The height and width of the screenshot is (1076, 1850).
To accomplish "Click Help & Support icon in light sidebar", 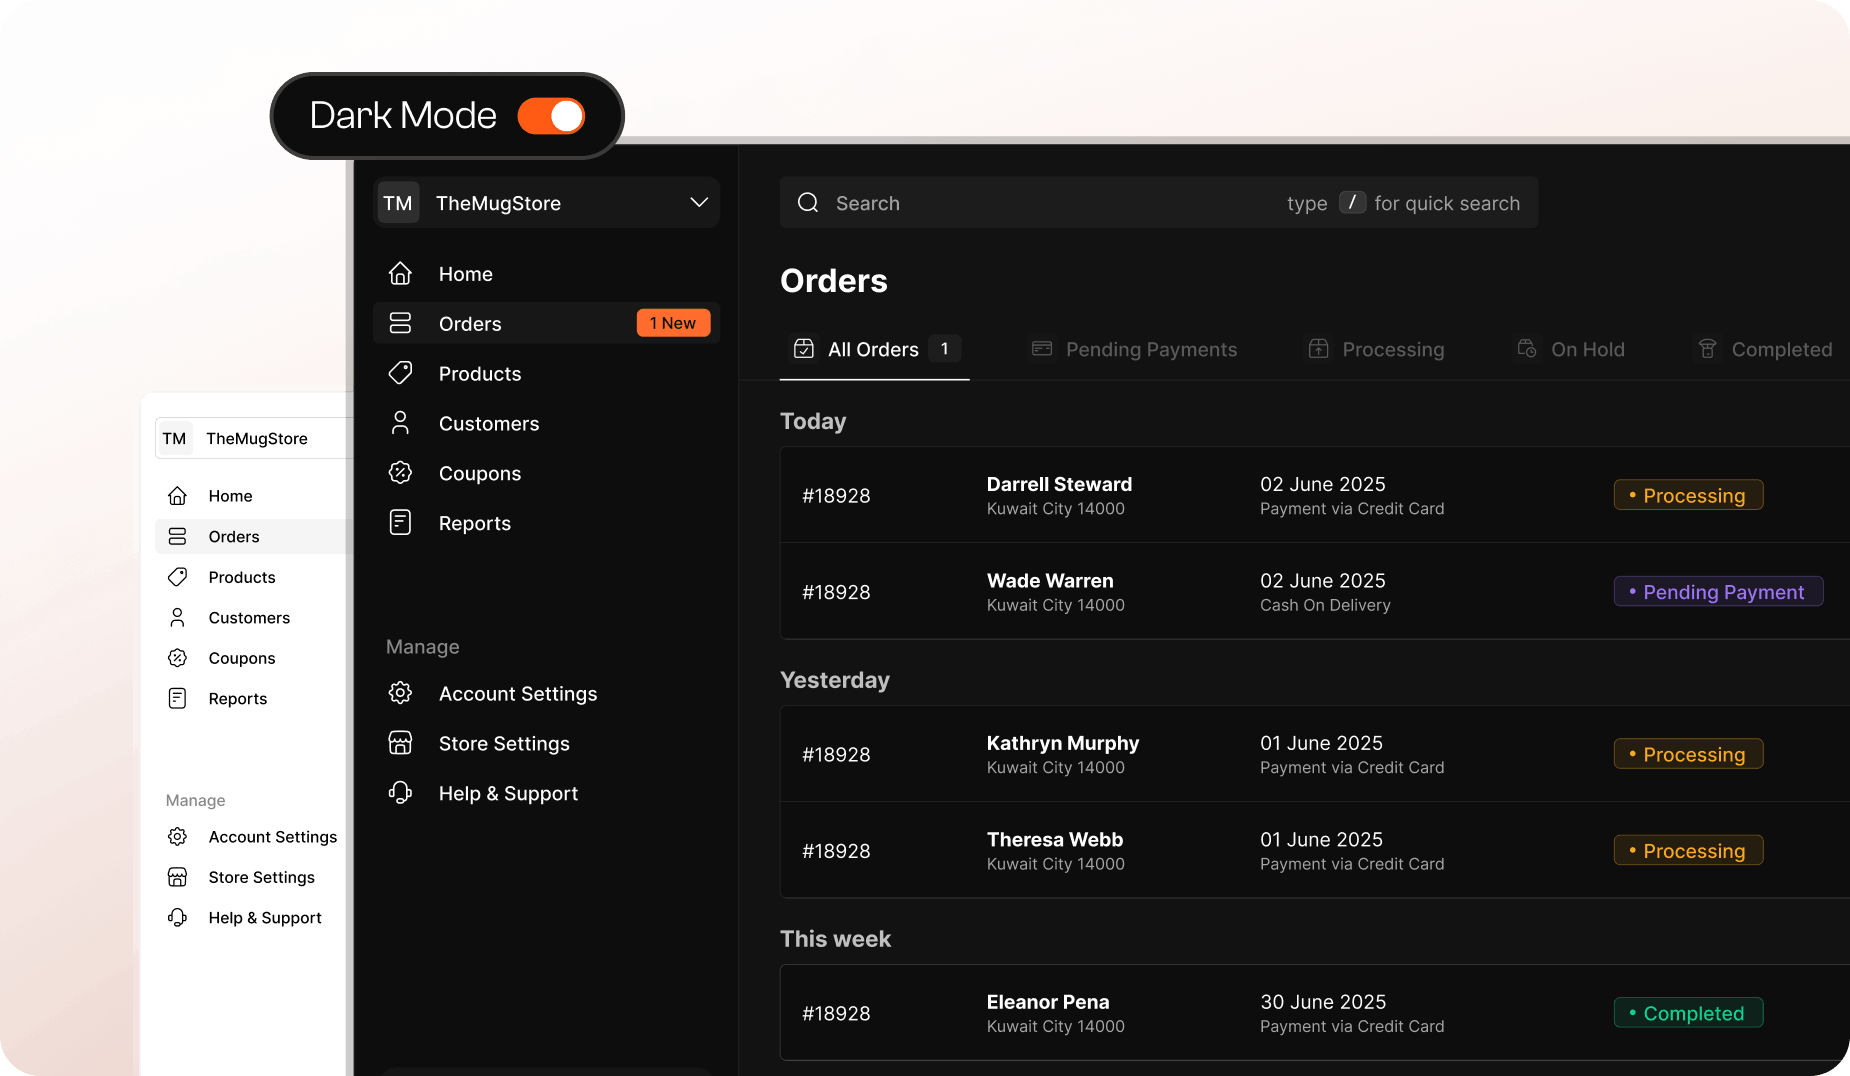I will (177, 917).
